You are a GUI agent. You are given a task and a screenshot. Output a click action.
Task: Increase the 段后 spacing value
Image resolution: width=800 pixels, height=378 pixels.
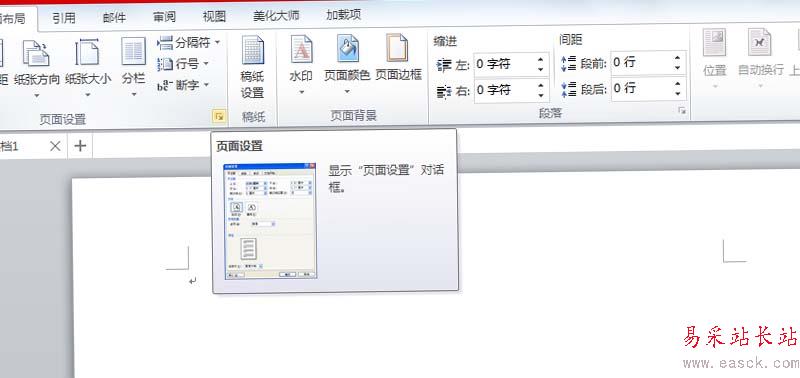[678, 84]
